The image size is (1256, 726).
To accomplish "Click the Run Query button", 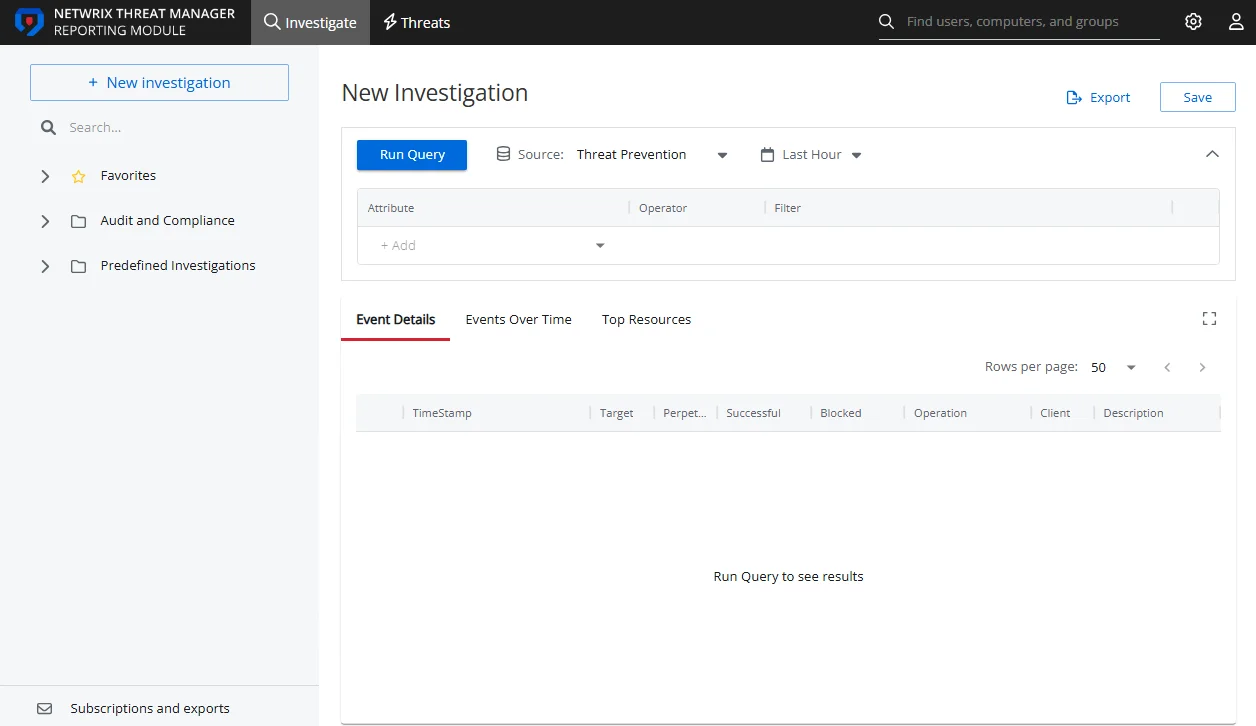I will [x=412, y=155].
